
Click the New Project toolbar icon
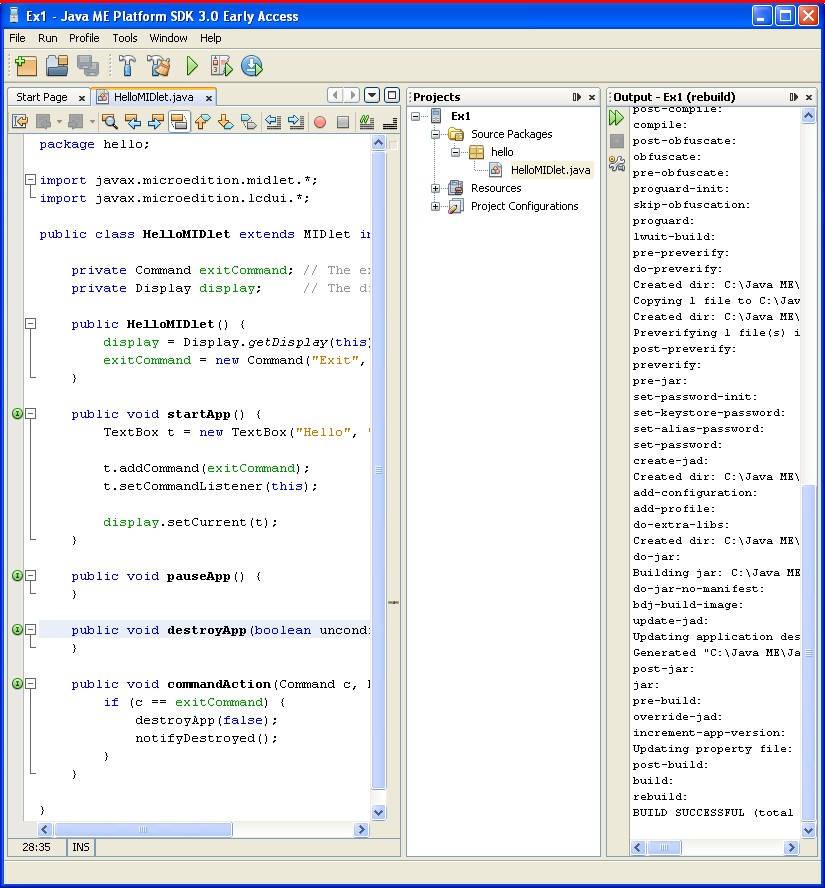25,66
